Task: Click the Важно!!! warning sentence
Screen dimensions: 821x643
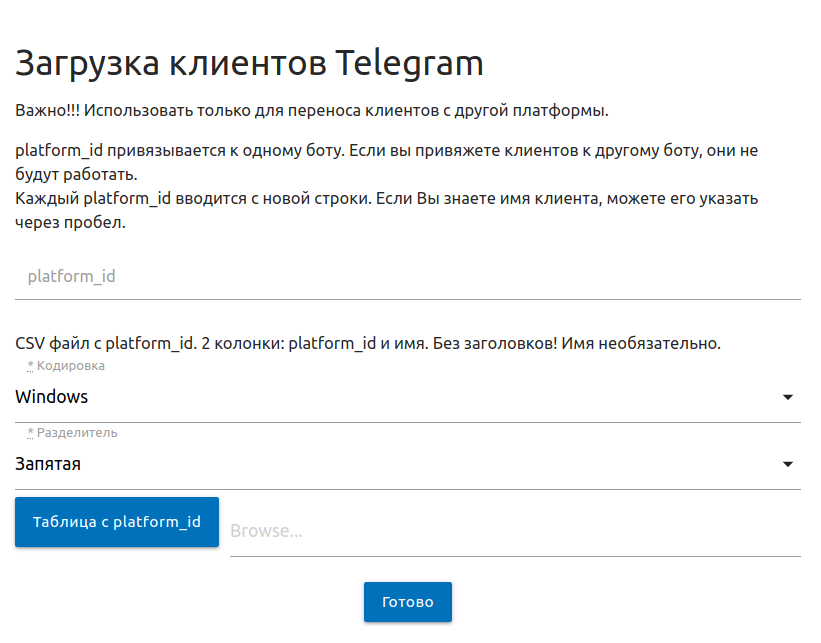Action: coord(312,111)
